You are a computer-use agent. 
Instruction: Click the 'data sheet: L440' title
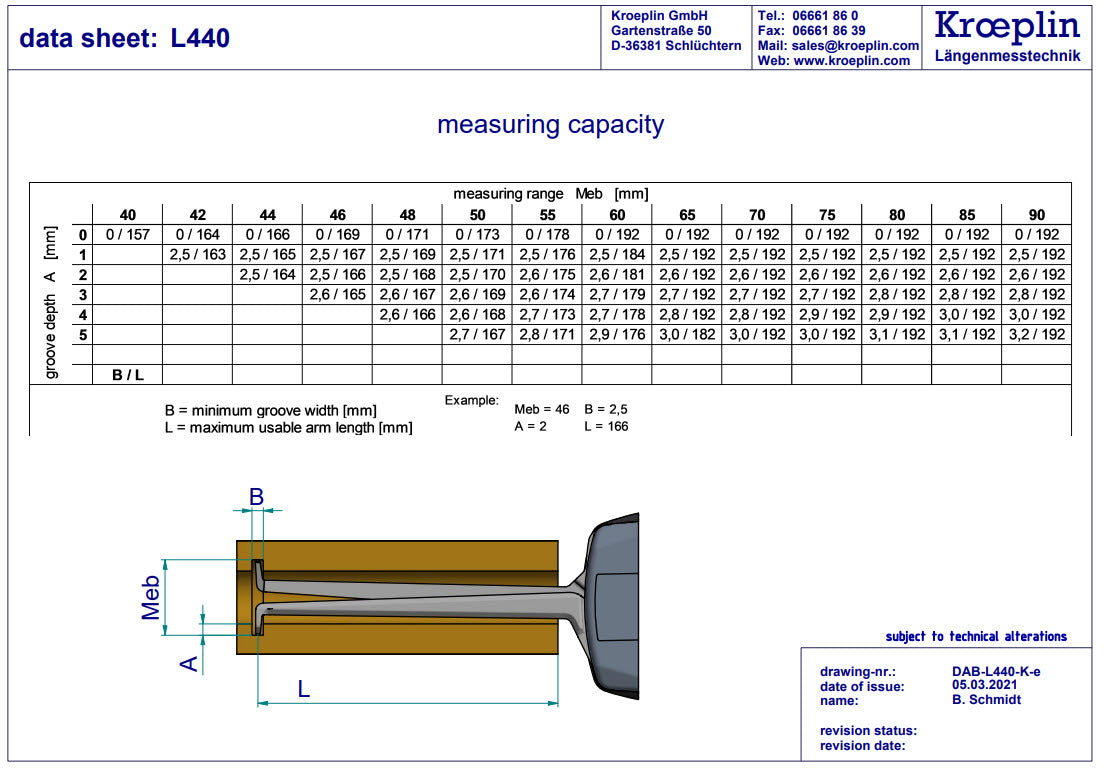point(125,39)
